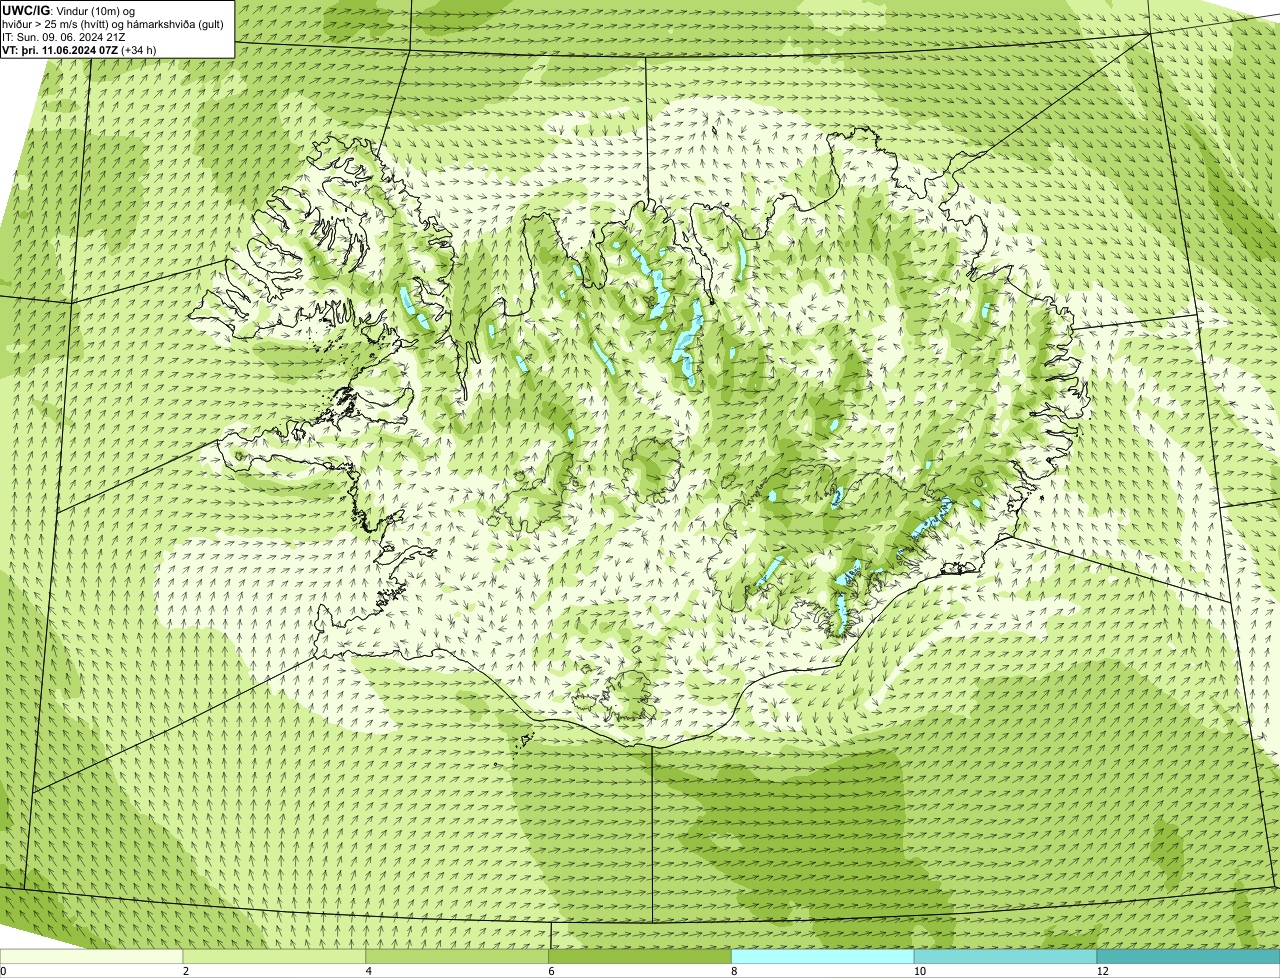Click the "8" label on the color scale
Image resolution: width=1280 pixels, height=978 pixels.
734,971
